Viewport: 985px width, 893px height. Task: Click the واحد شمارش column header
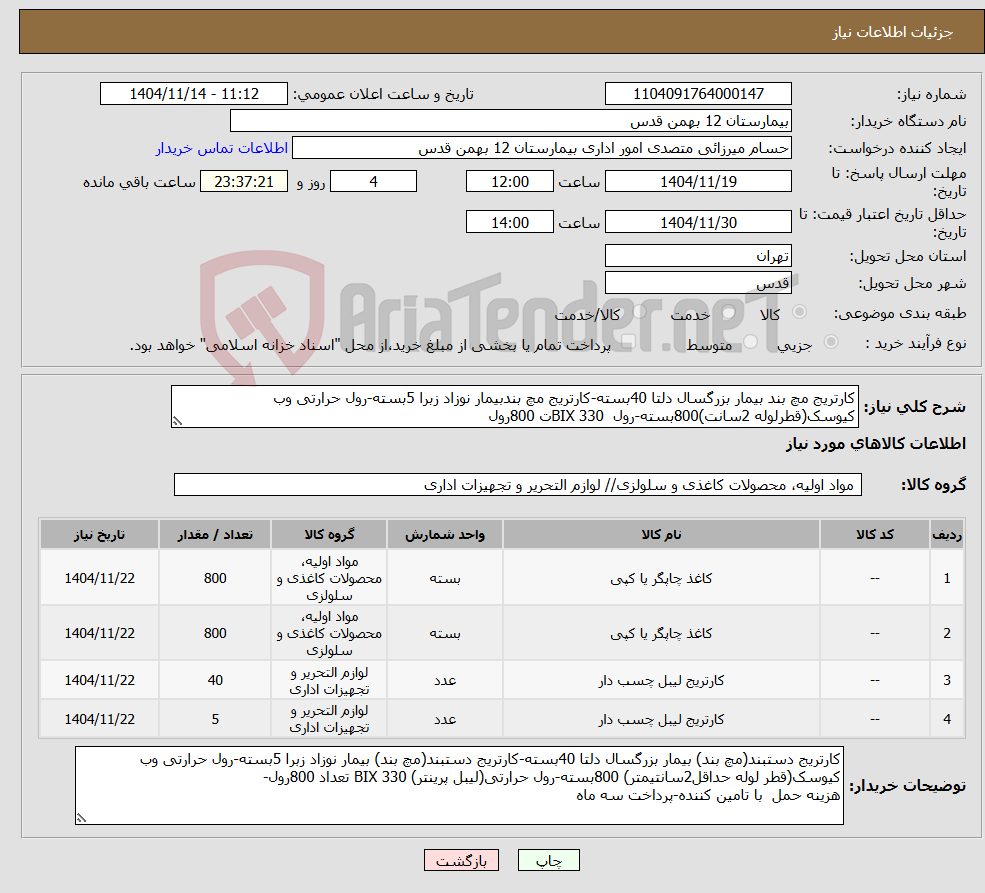point(445,534)
